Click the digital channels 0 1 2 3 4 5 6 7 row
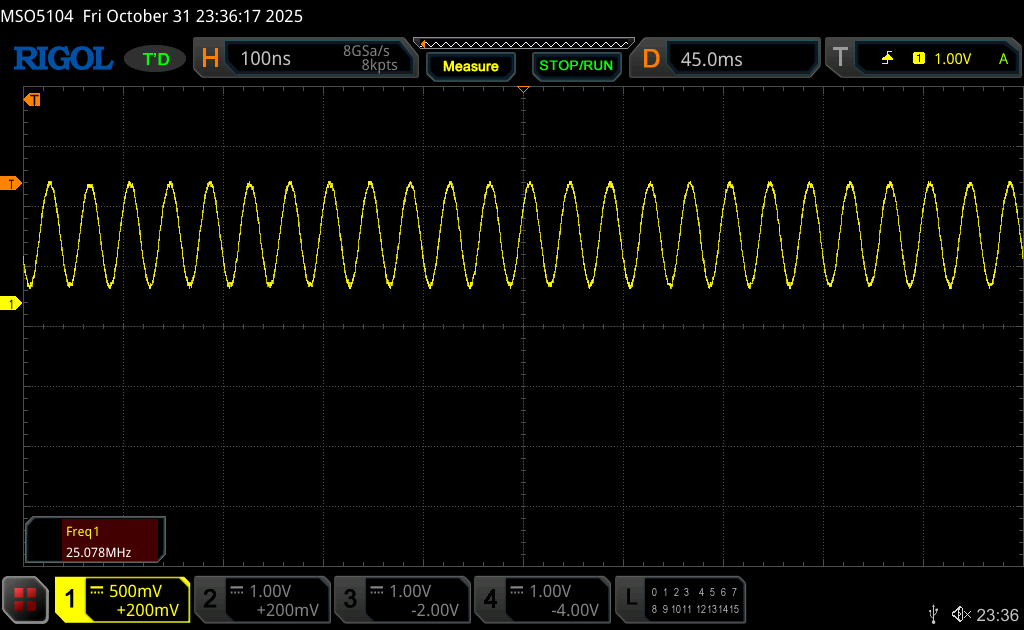Viewport: 1024px width, 630px height. [695, 592]
